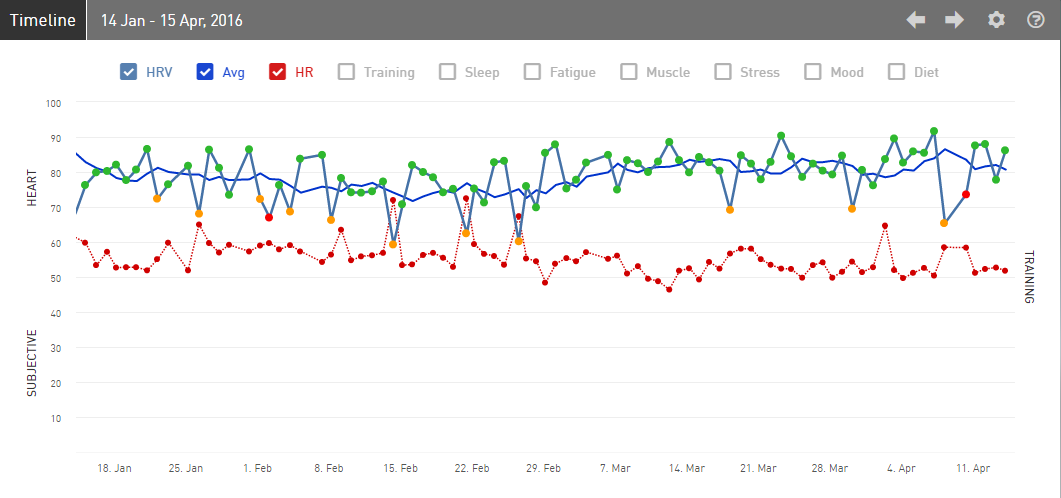Enable the Training checkbox
This screenshot has width=1061, height=498.
coord(346,72)
